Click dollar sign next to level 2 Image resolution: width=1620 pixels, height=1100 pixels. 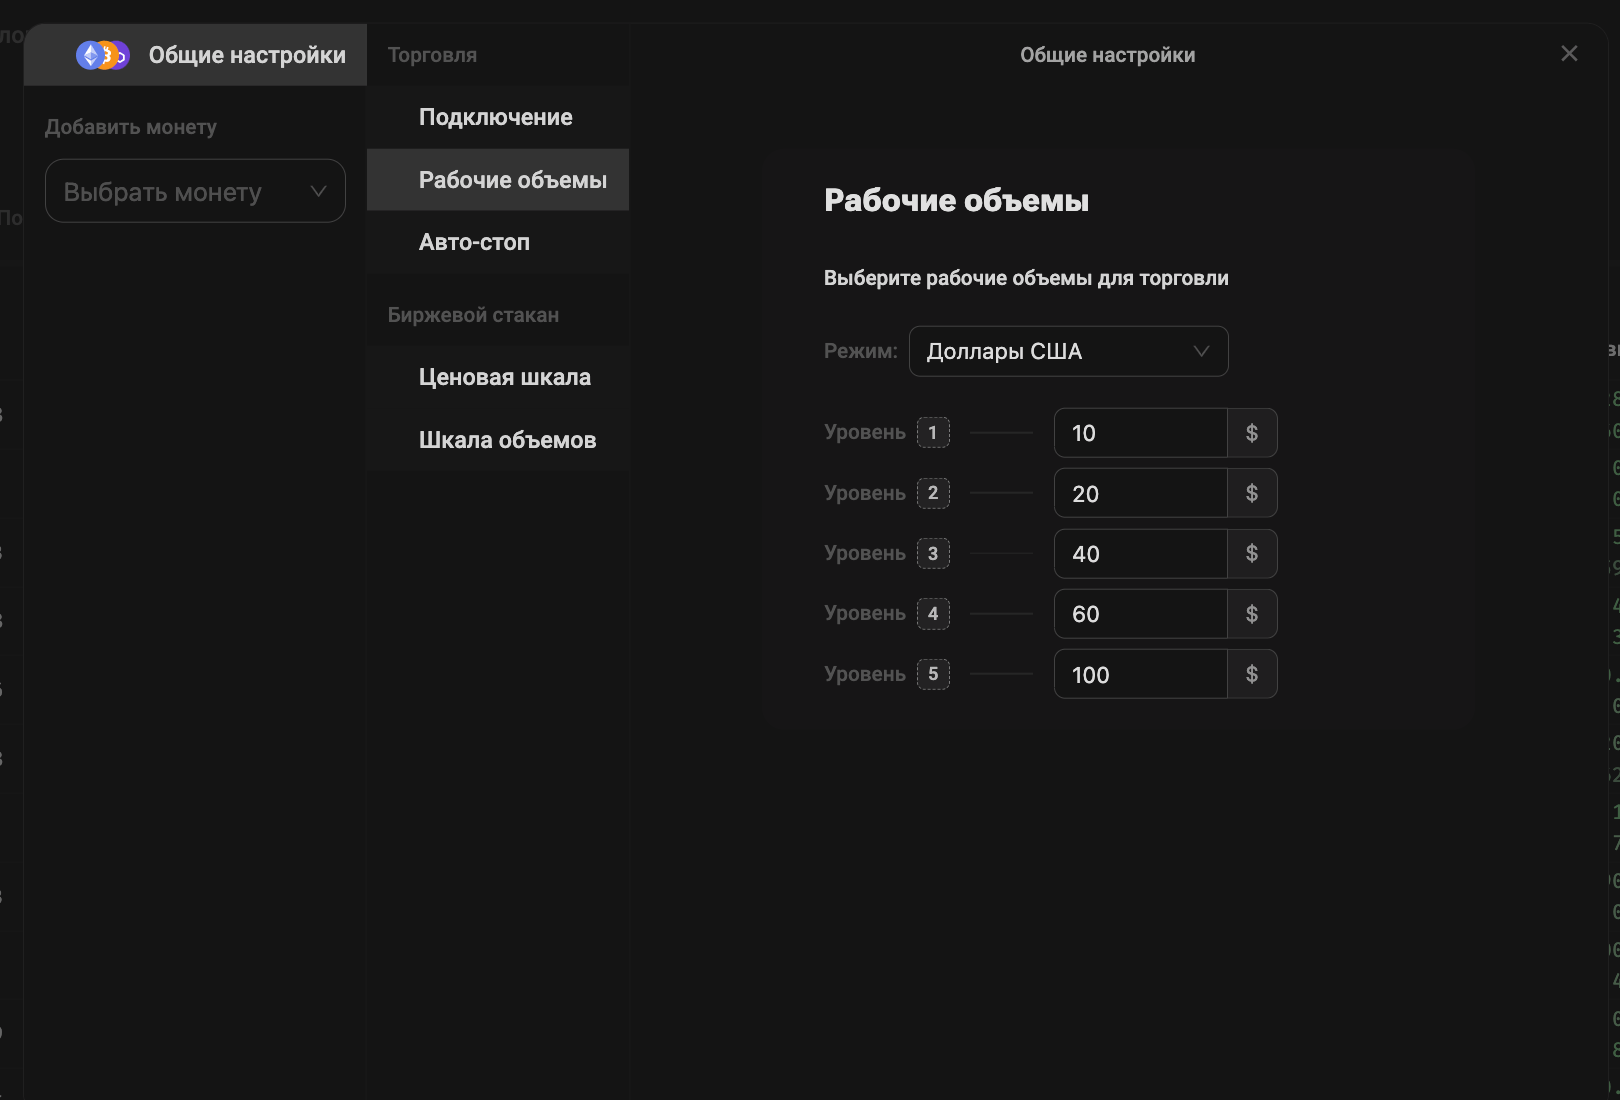(1252, 493)
